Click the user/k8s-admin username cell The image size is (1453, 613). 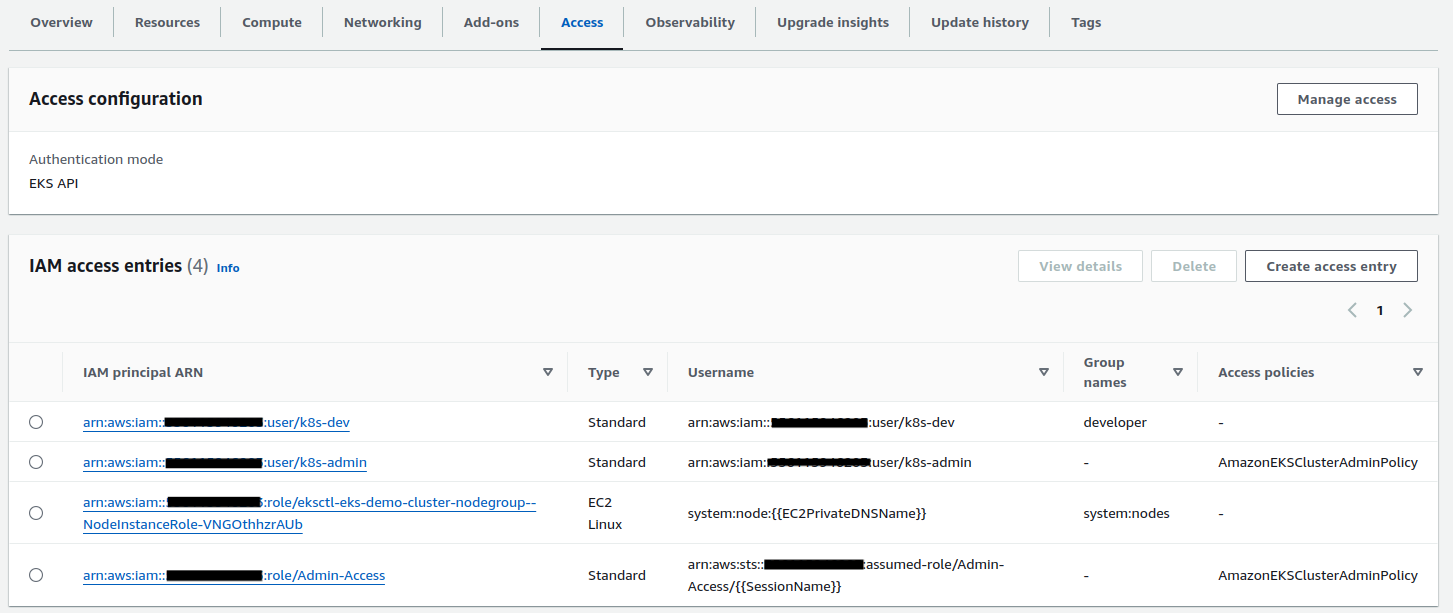tap(830, 462)
